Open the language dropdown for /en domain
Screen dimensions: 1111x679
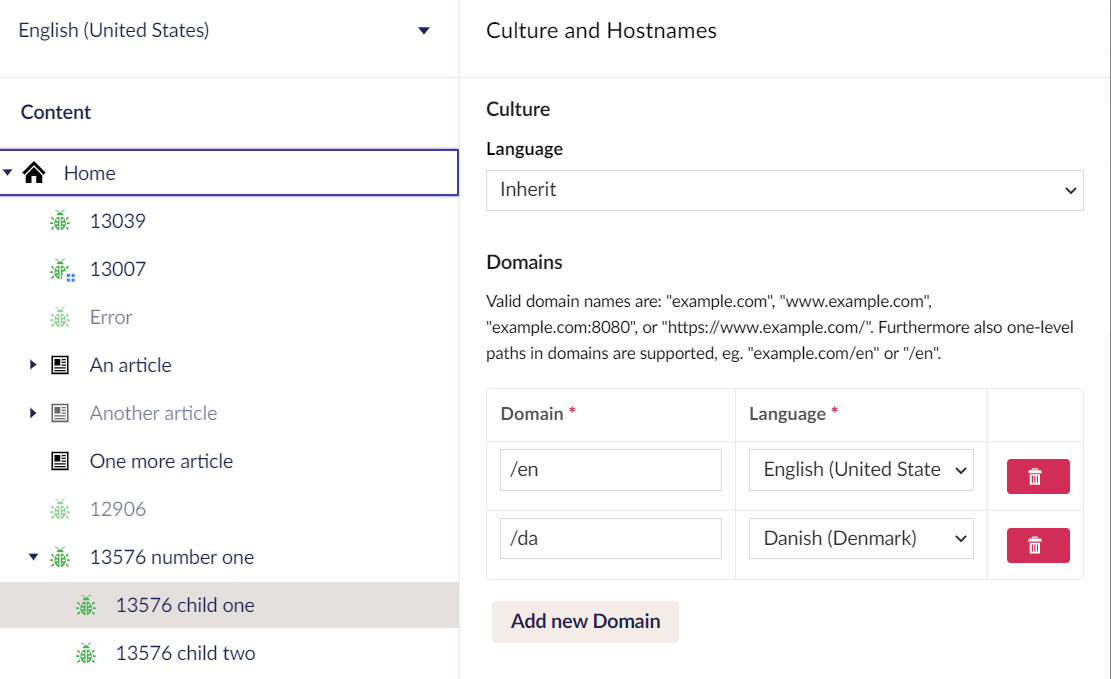[861, 470]
